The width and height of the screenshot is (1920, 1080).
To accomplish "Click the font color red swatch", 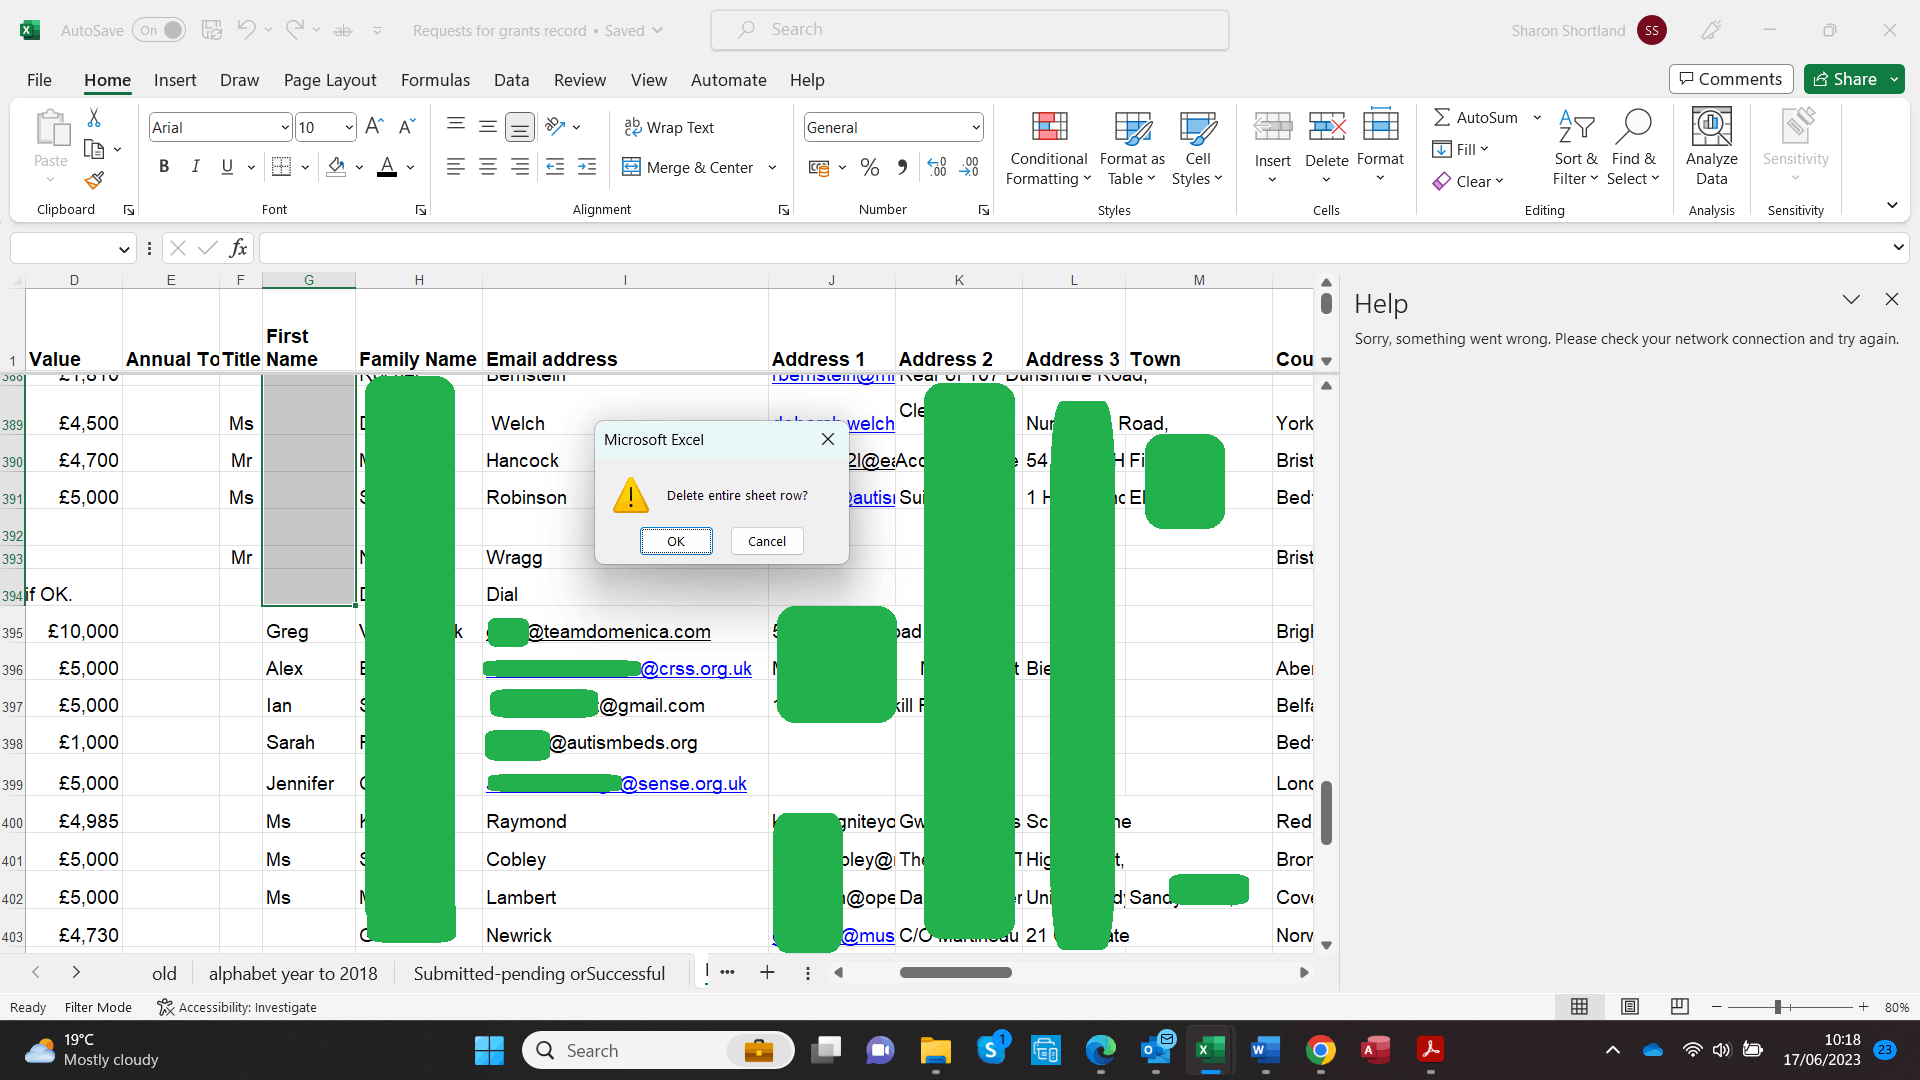I will coord(387,168).
